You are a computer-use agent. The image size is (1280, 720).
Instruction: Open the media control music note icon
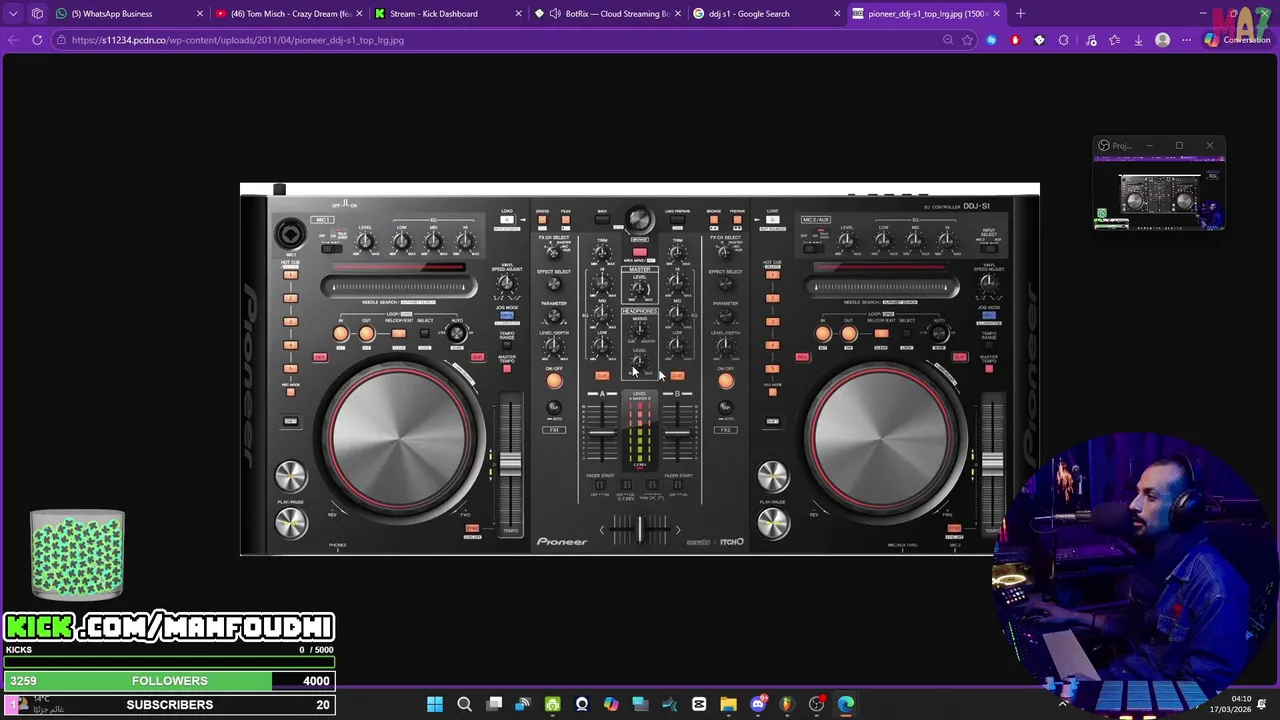[x=1091, y=40]
